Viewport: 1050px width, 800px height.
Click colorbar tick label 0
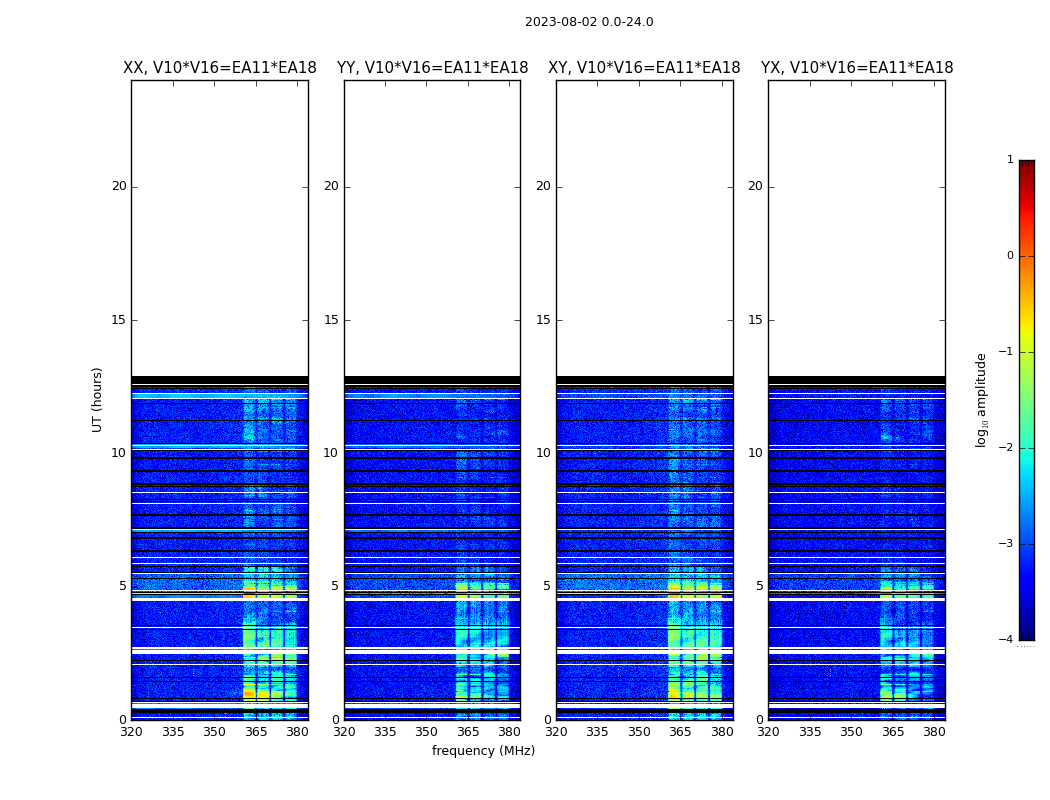(1010, 256)
